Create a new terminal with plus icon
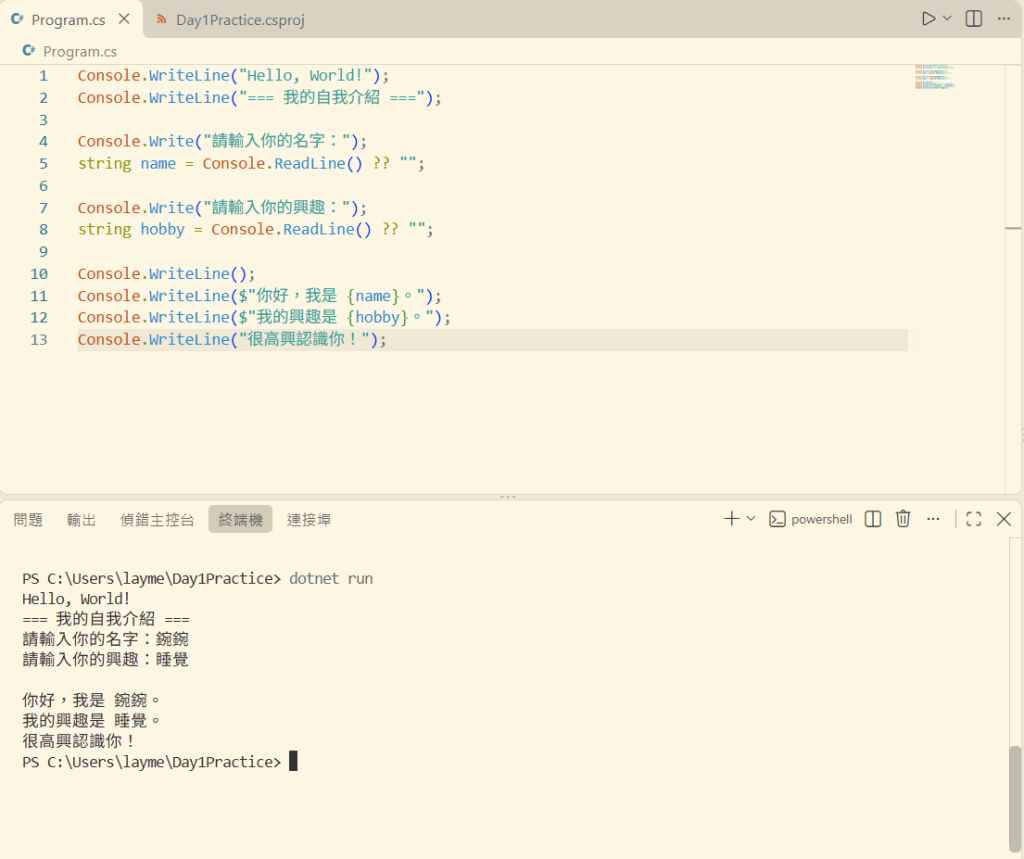This screenshot has width=1024, height=859. coord(731,519)
